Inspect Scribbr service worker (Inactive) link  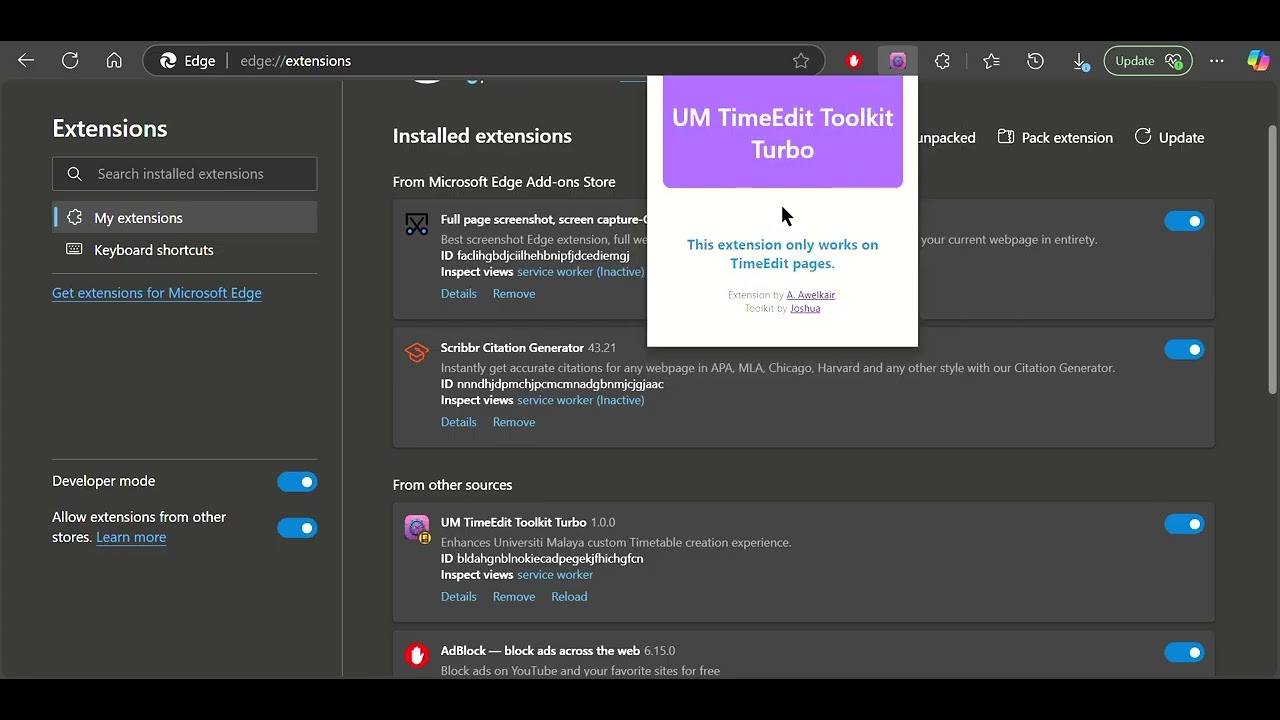click(581, 400)
